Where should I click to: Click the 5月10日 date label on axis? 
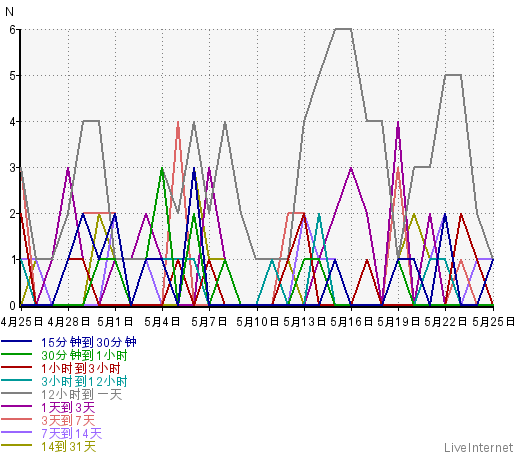tap(257, 322)
